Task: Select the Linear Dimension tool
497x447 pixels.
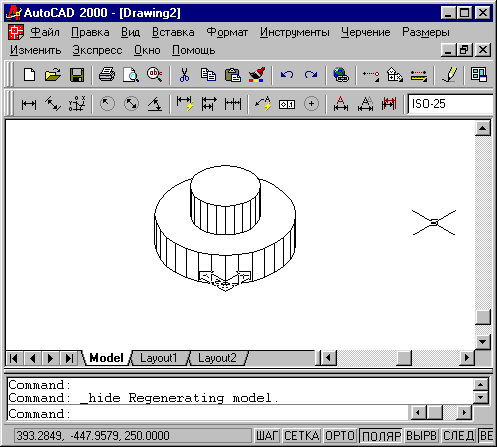Action: click(29, 104)
